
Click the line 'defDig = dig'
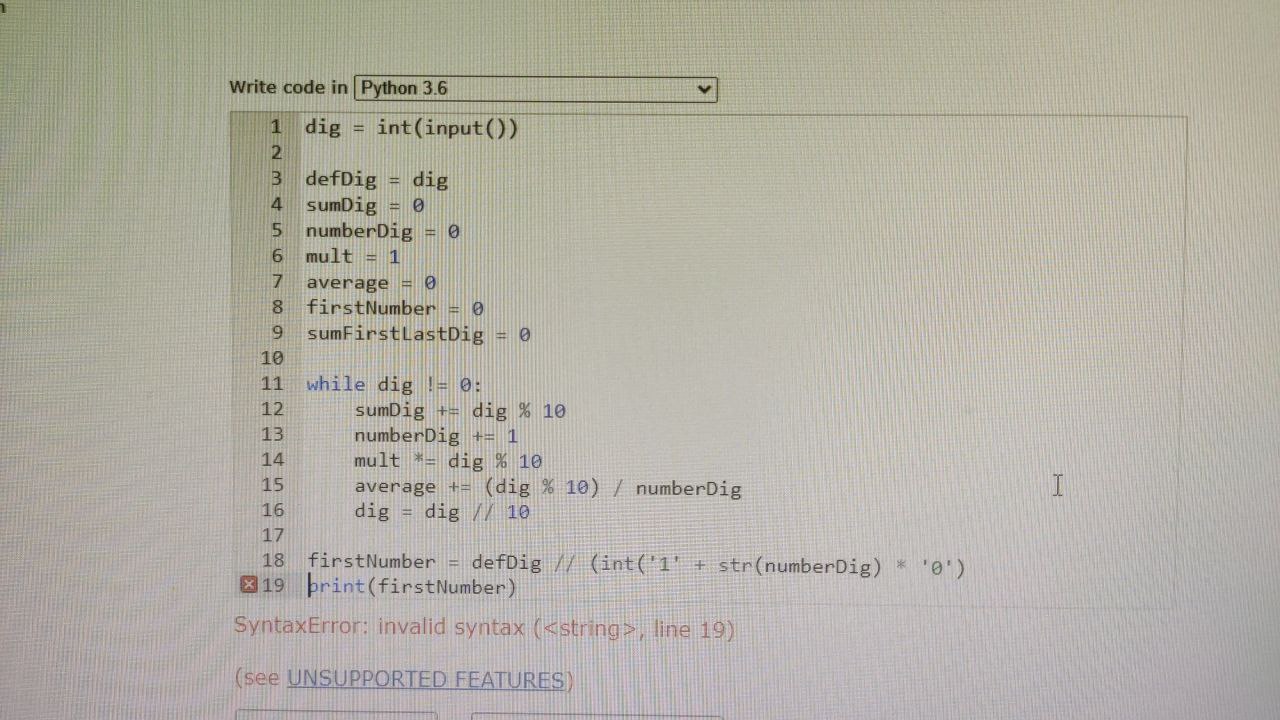click(376, 180)
